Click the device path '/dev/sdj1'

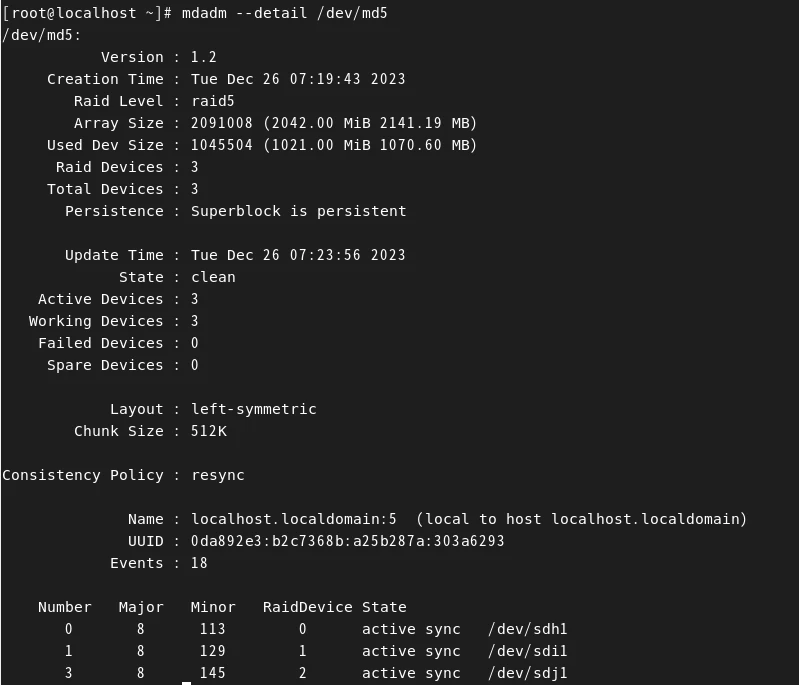point(527,673)
